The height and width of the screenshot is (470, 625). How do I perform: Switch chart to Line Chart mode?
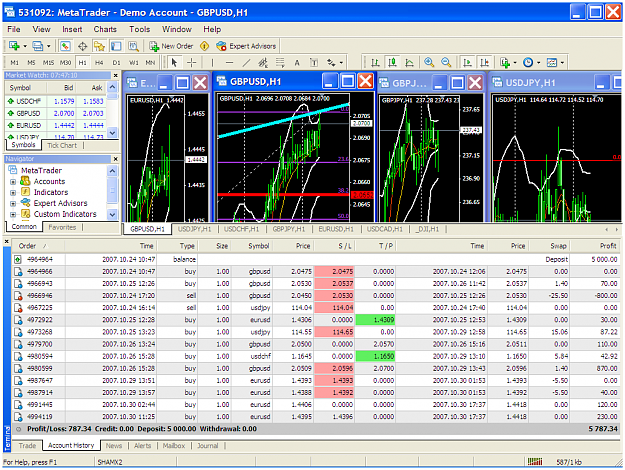[409, 62]
